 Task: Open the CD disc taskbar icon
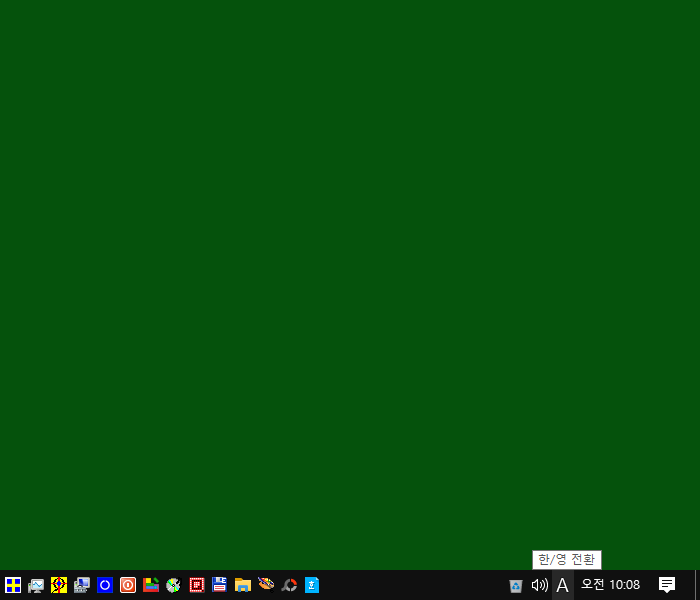click(x=174, y=585)
